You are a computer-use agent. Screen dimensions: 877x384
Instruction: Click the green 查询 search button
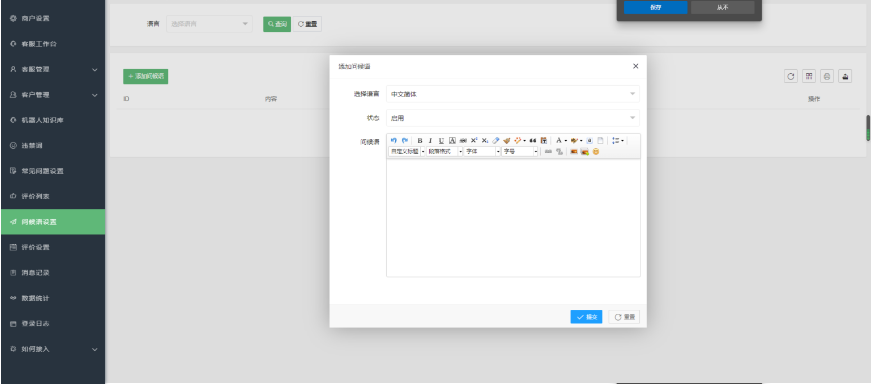(x=277, y=24)
